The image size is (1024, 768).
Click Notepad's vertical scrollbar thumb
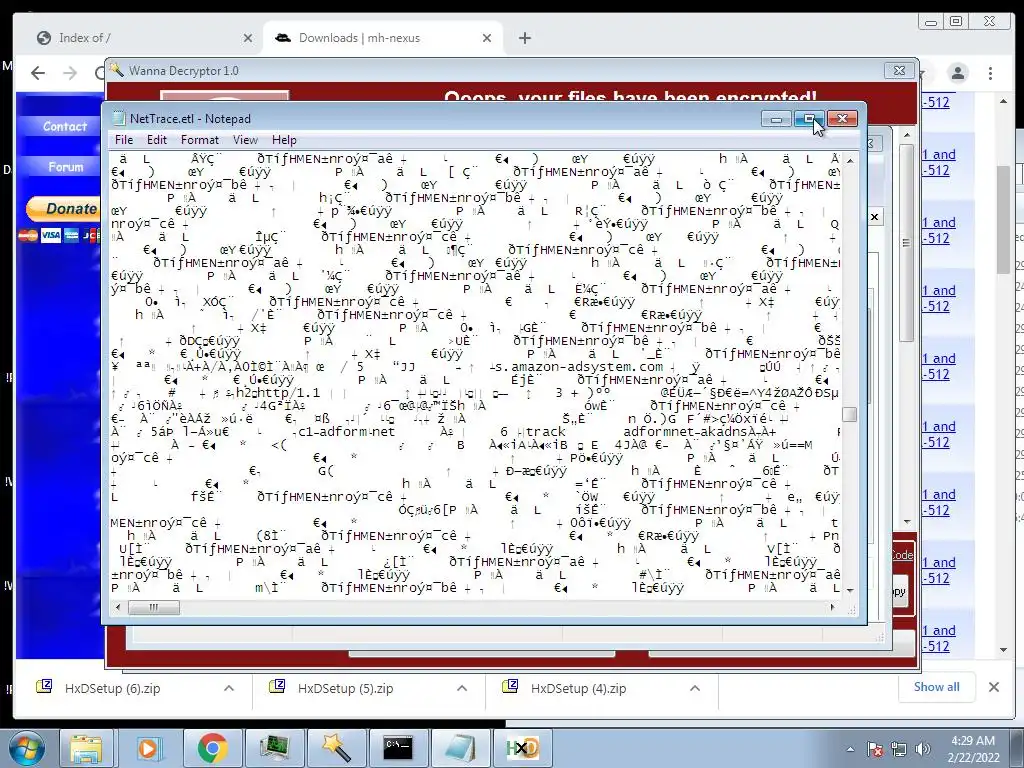[850, 415]
